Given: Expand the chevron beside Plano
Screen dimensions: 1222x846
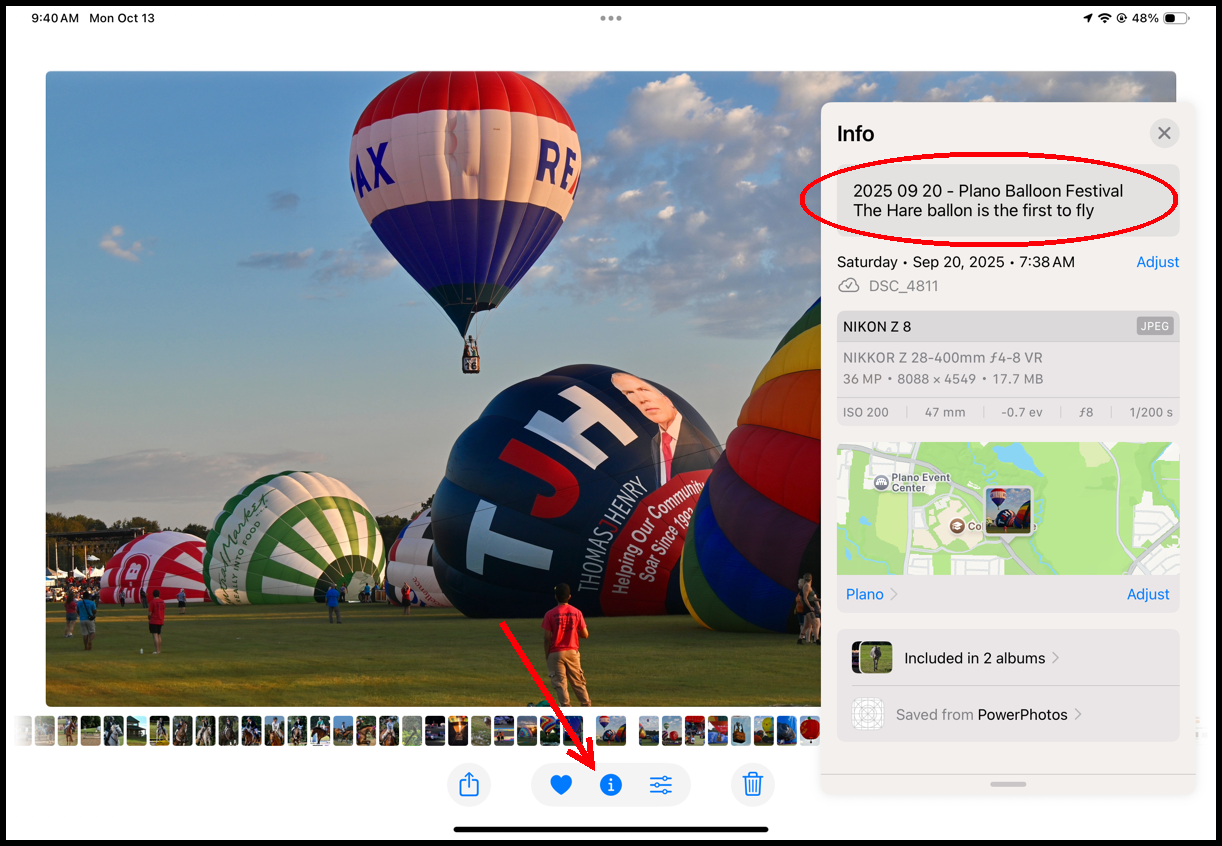Looking at the screenshot, I should [894, 594].
